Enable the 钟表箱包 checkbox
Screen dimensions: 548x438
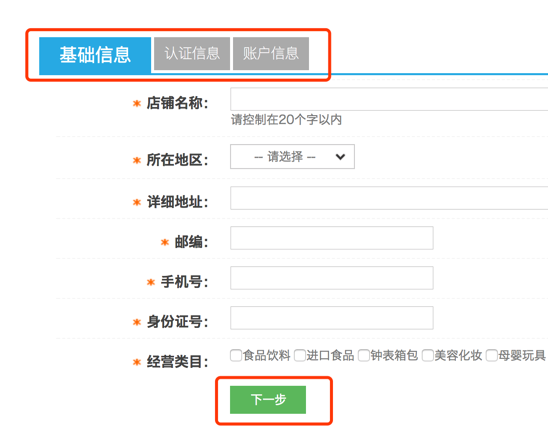point(364,356)
